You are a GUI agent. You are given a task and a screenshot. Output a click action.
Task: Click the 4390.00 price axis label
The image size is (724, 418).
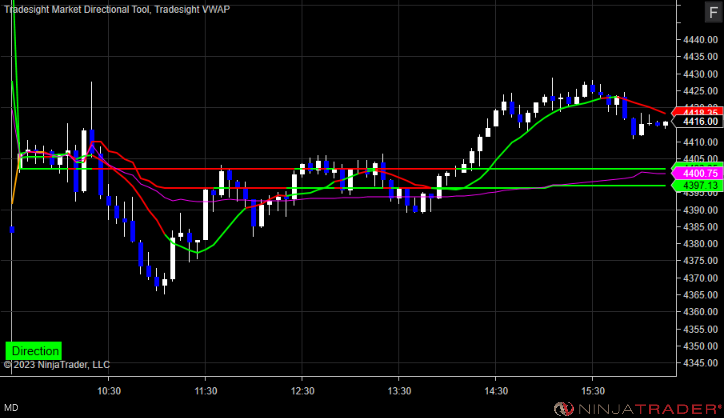pyautogui.click(x=700, y=210)
